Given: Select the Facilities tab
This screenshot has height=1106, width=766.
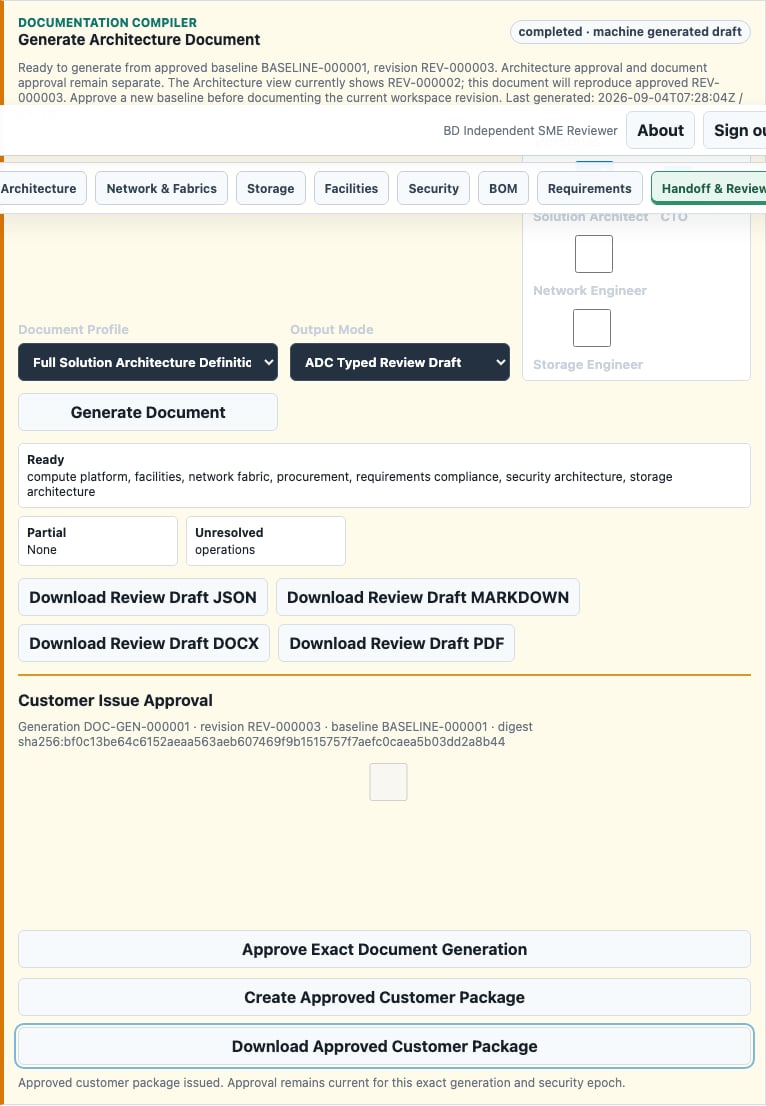Looking at the screenshot, I should [x=351, y=188].
